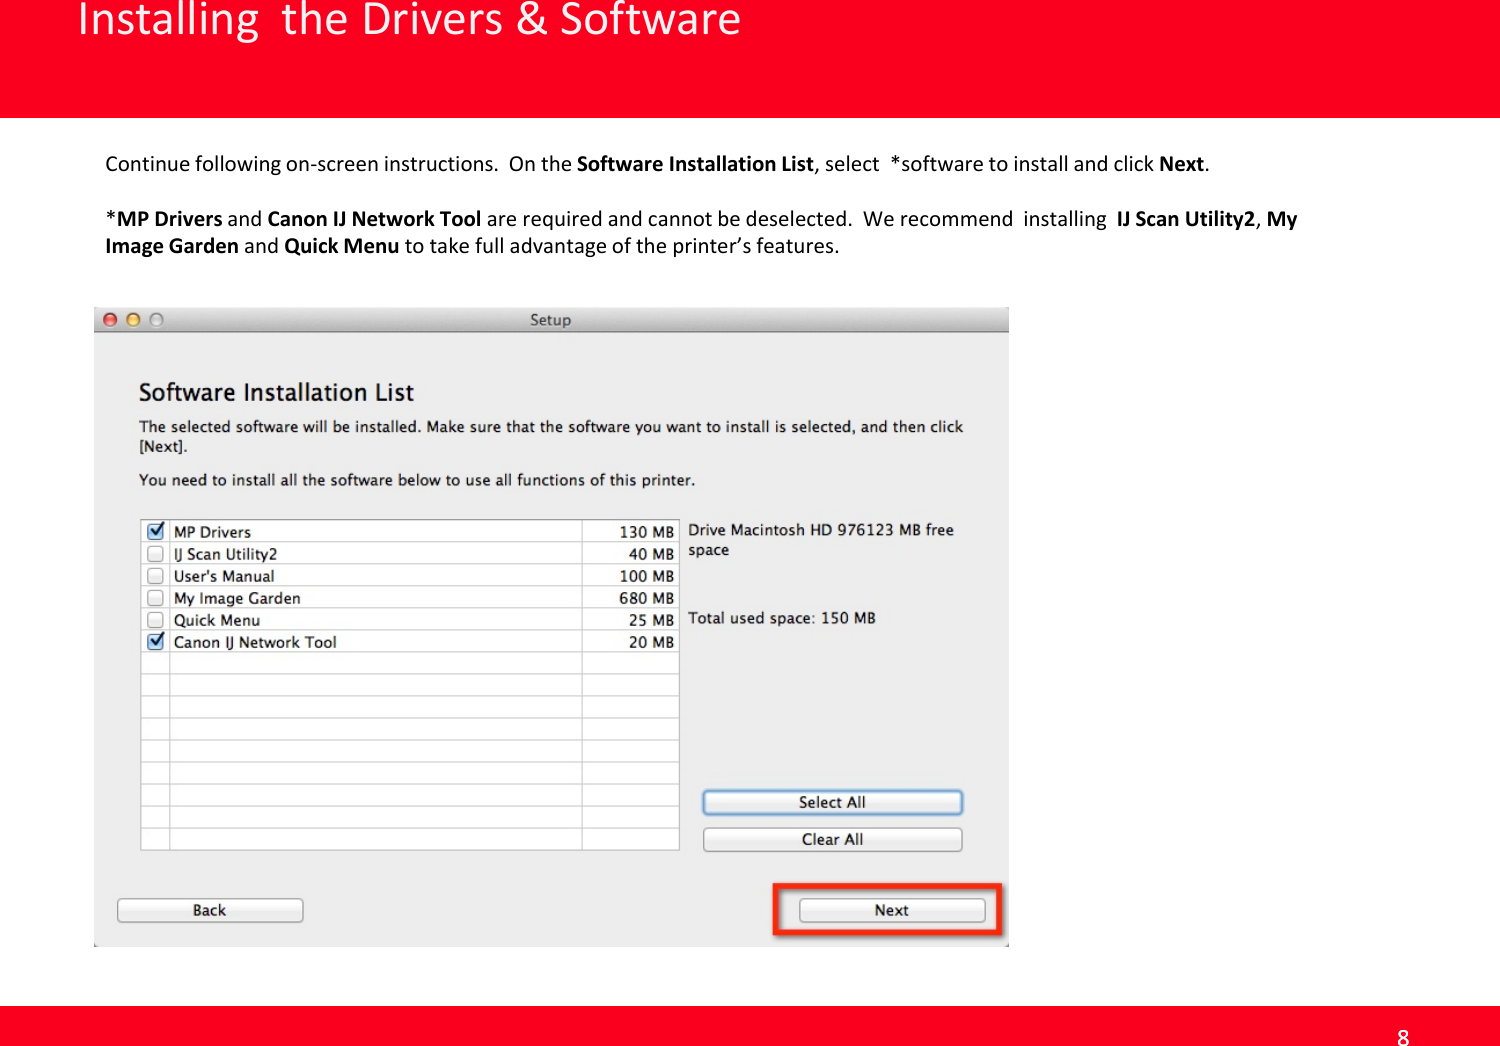Go back with the Back button
Screen dimensions: 1500x1046
pyautogui.click(x=210, y=910)
